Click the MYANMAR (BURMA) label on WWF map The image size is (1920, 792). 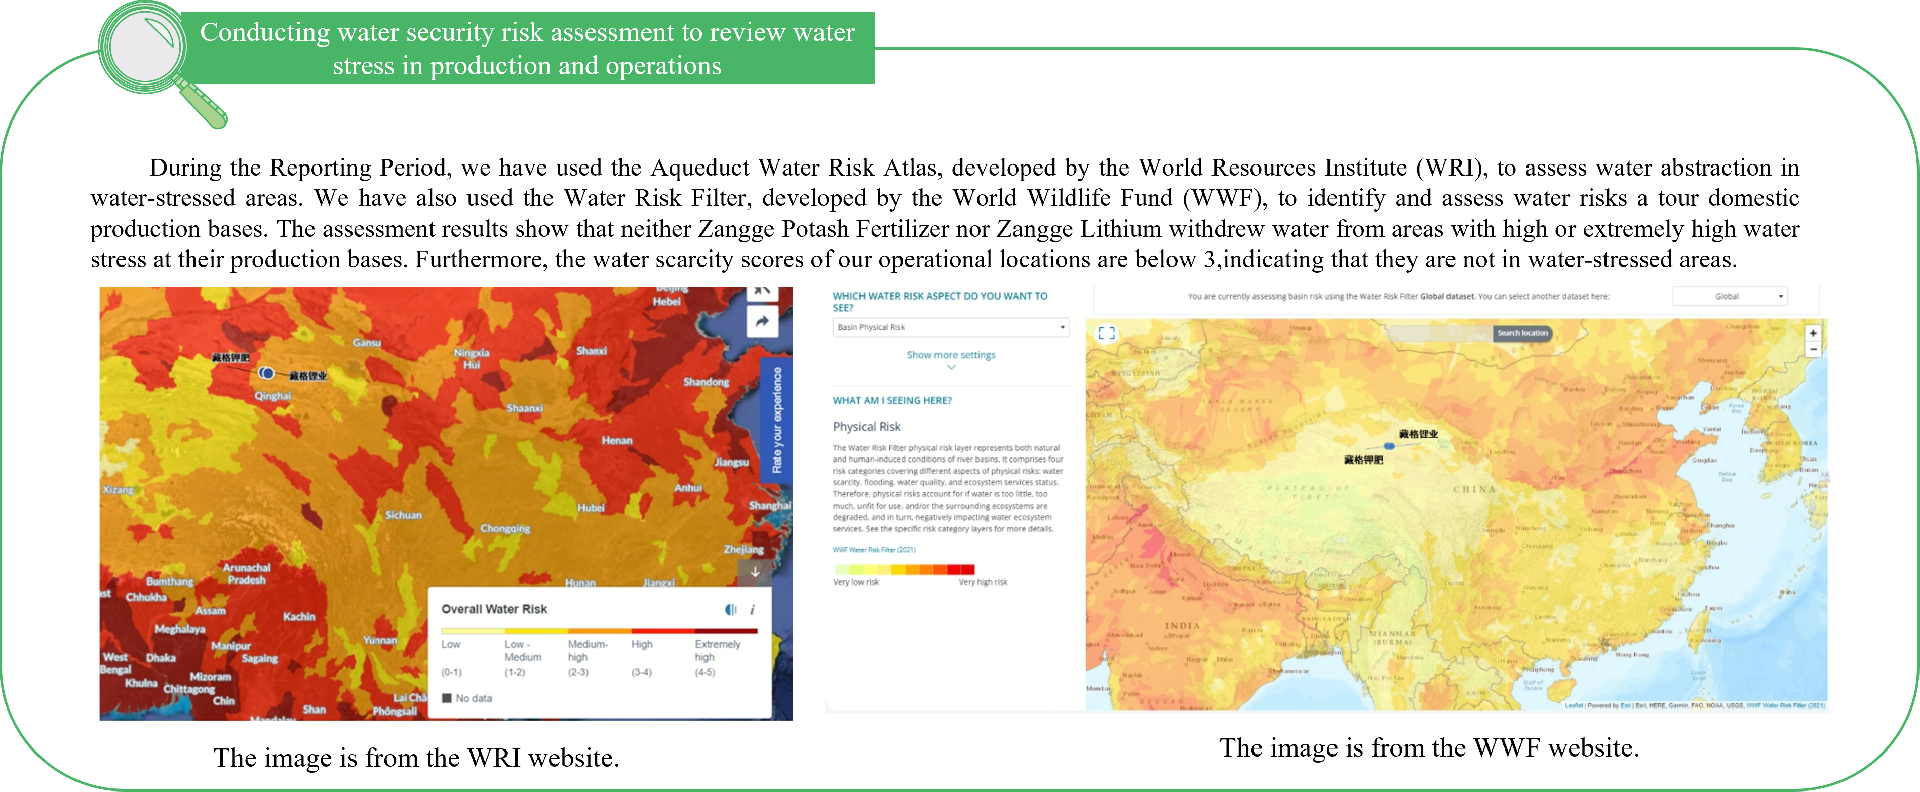[x=1392, y=637]
